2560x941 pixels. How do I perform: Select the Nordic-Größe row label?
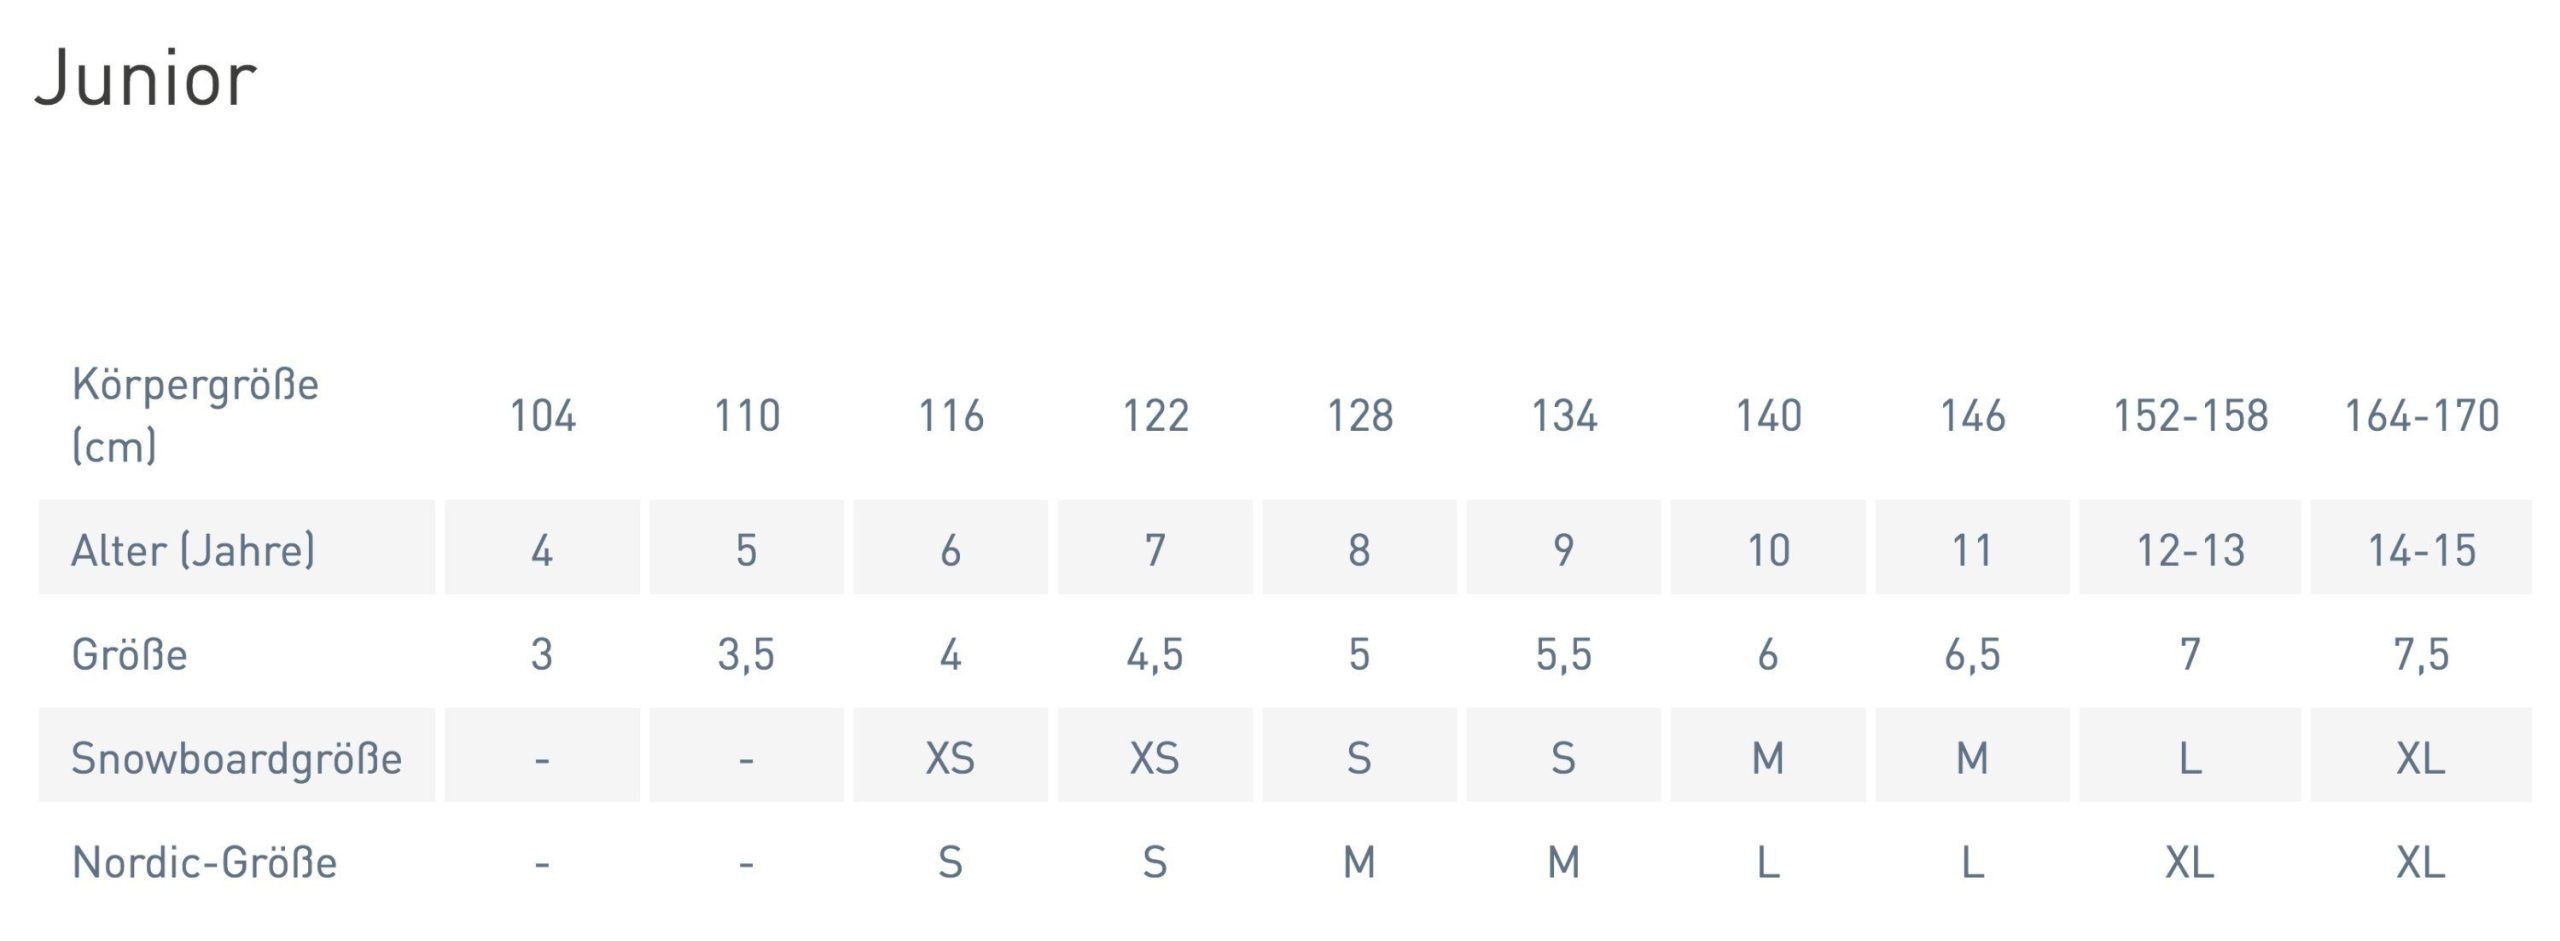click(x=204, y=862)
